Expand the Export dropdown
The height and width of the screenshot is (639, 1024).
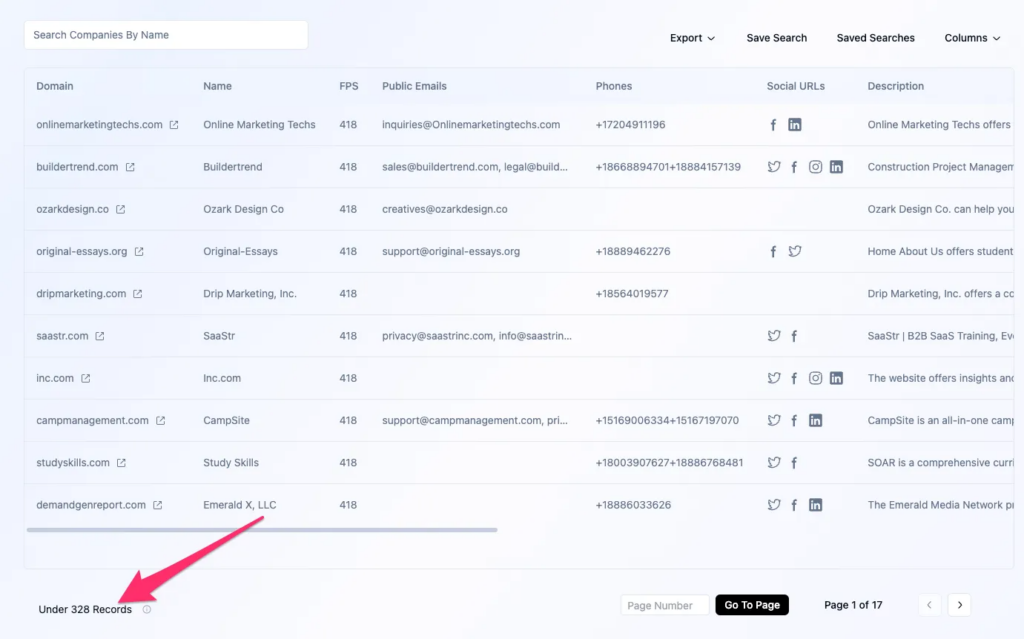[x=692, y=38]
